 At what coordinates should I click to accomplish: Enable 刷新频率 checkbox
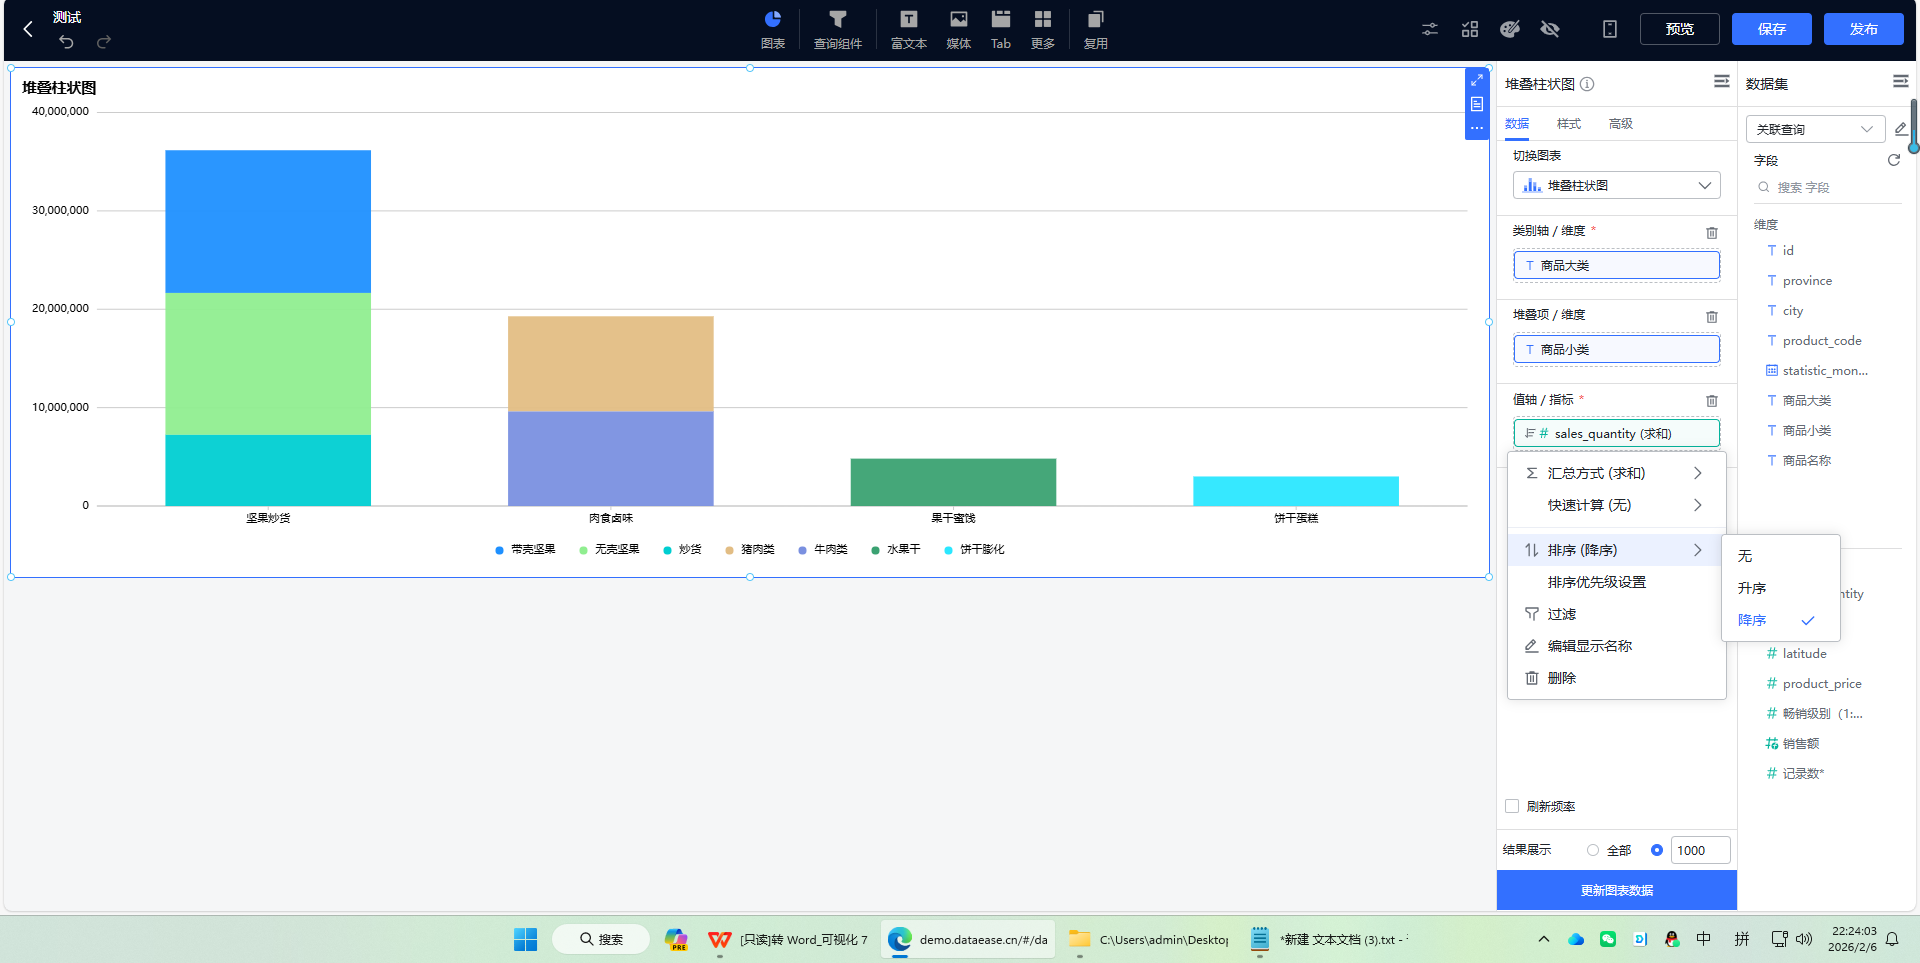(x=1512, y=806)
